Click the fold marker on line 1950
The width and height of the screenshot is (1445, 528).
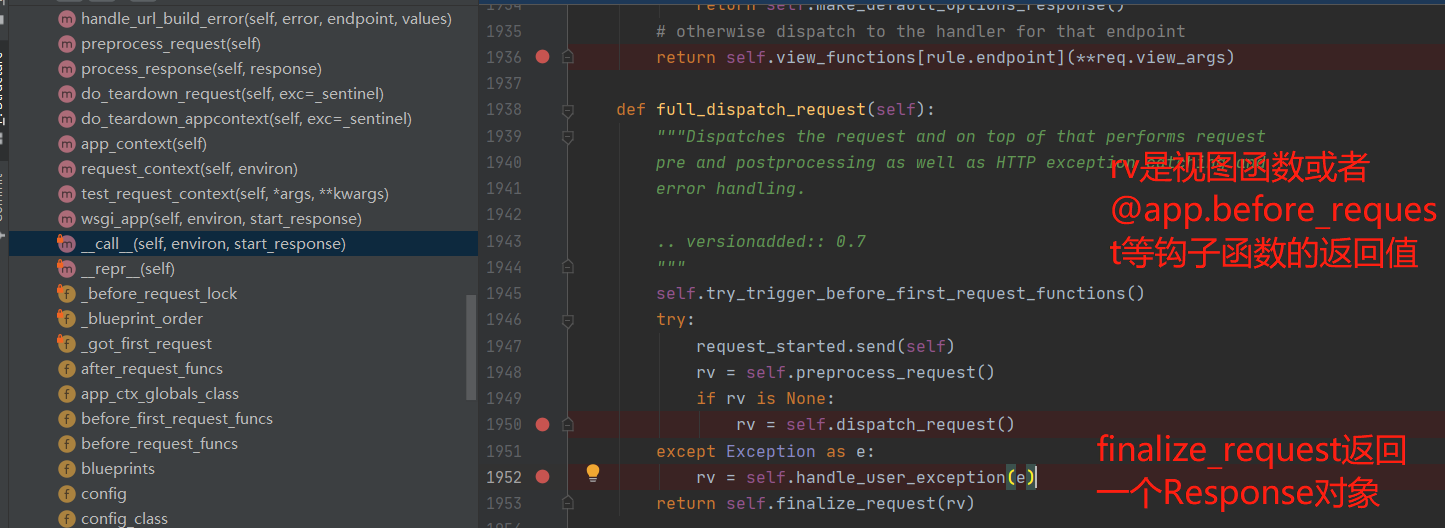click(567, 424)
